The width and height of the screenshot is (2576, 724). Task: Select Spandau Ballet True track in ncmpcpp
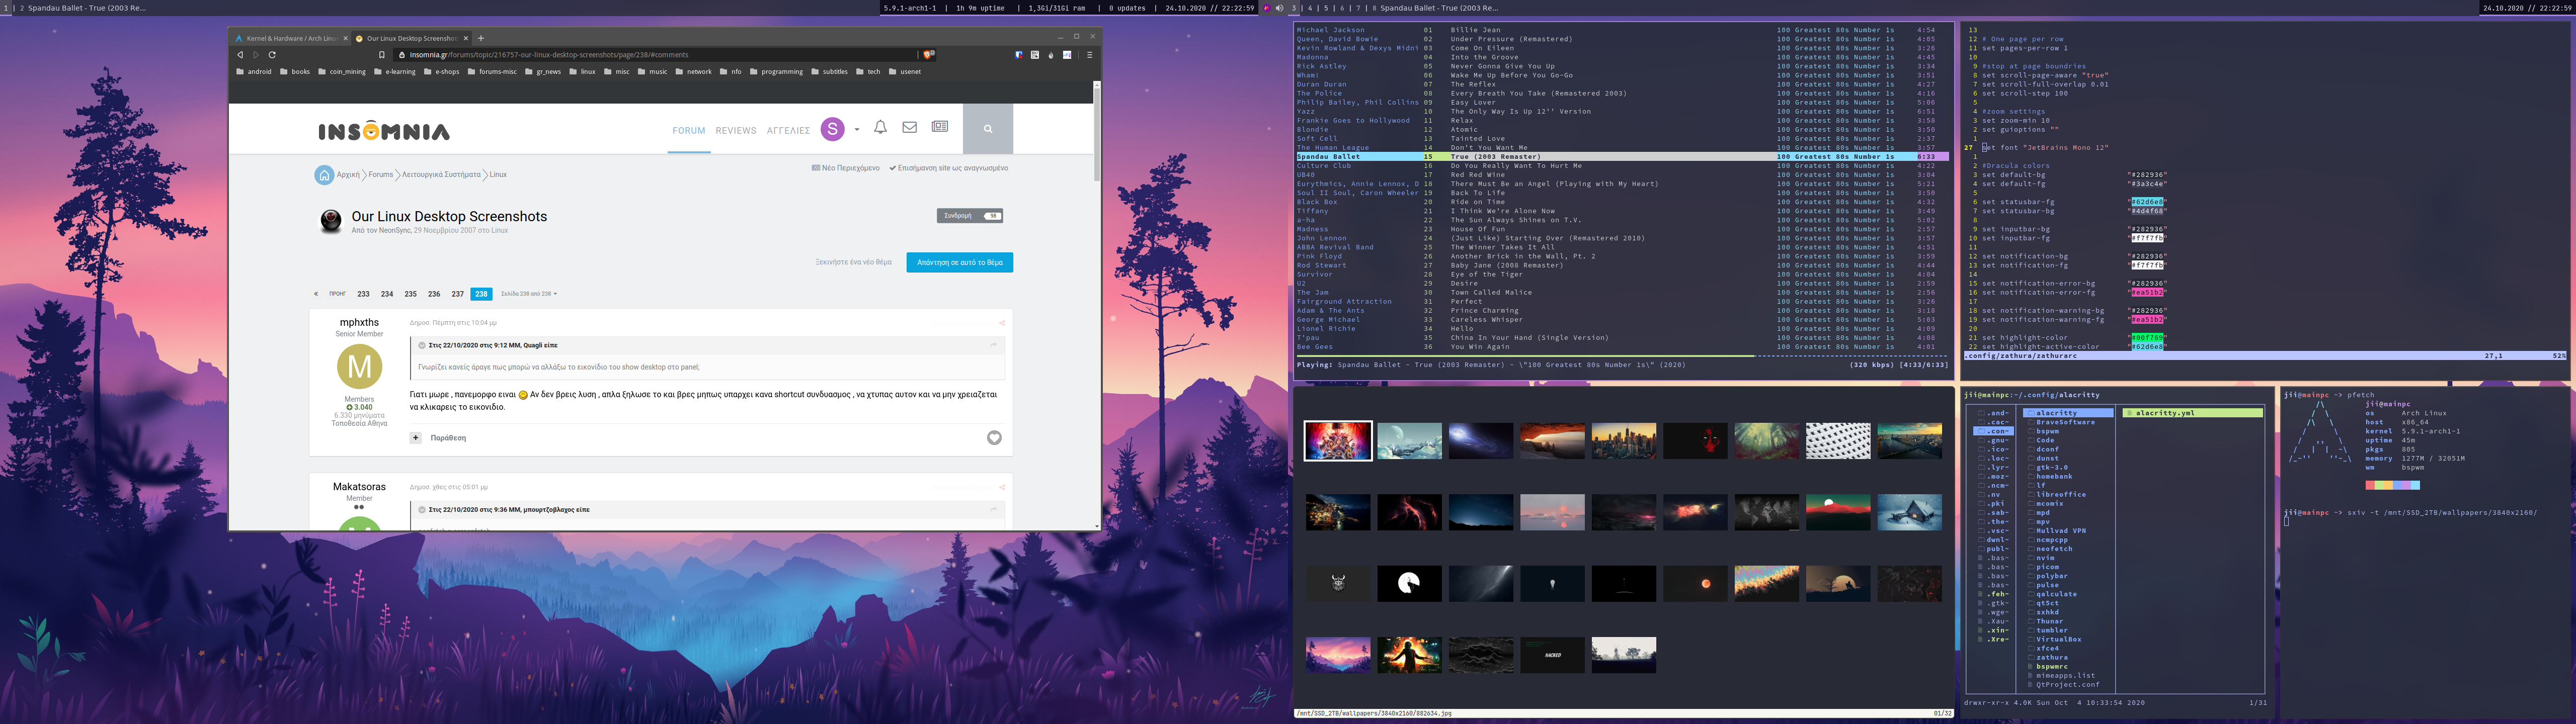point(1622,157)
